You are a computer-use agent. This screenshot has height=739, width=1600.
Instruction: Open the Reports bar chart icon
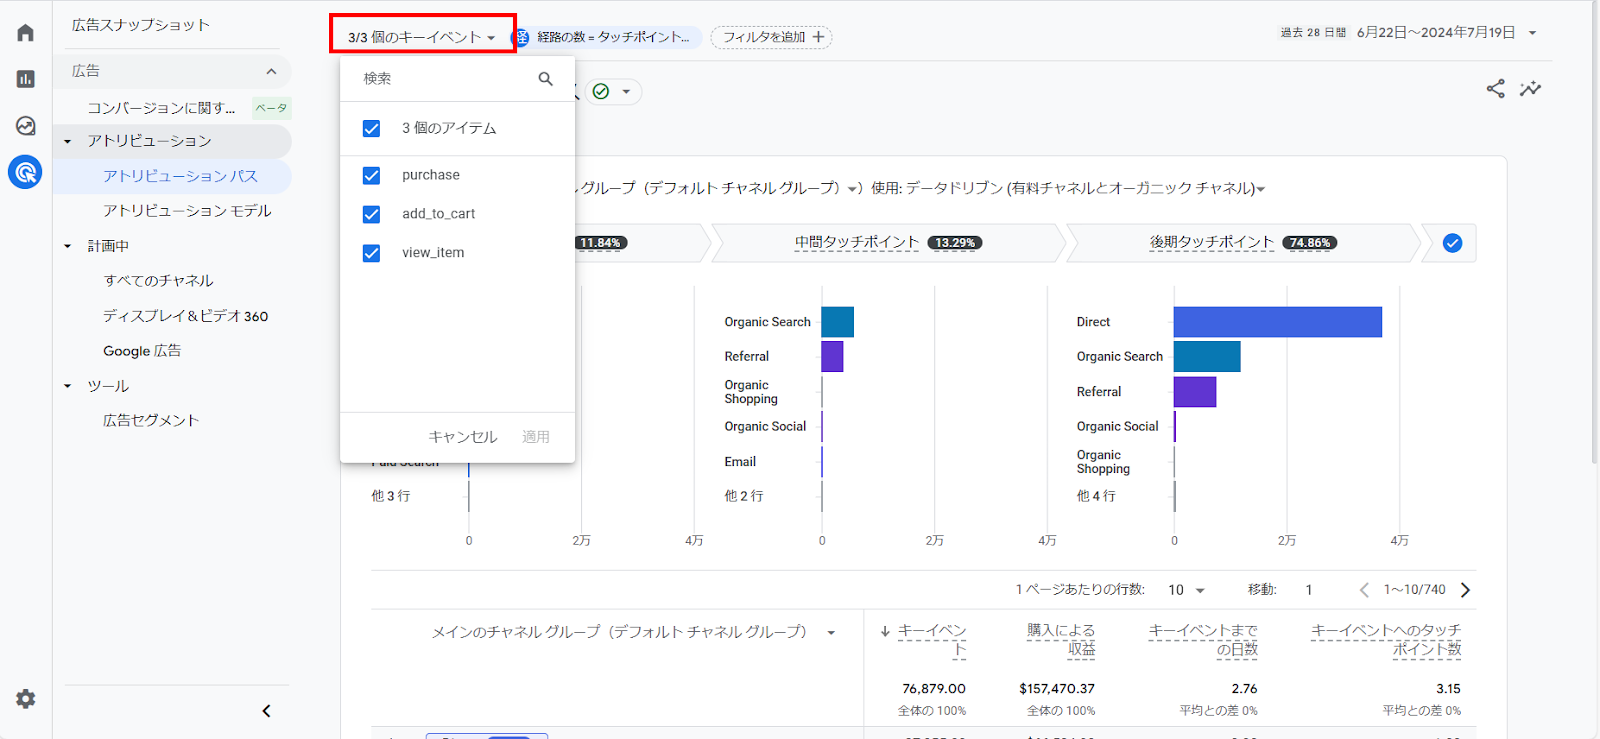[26, 79]
